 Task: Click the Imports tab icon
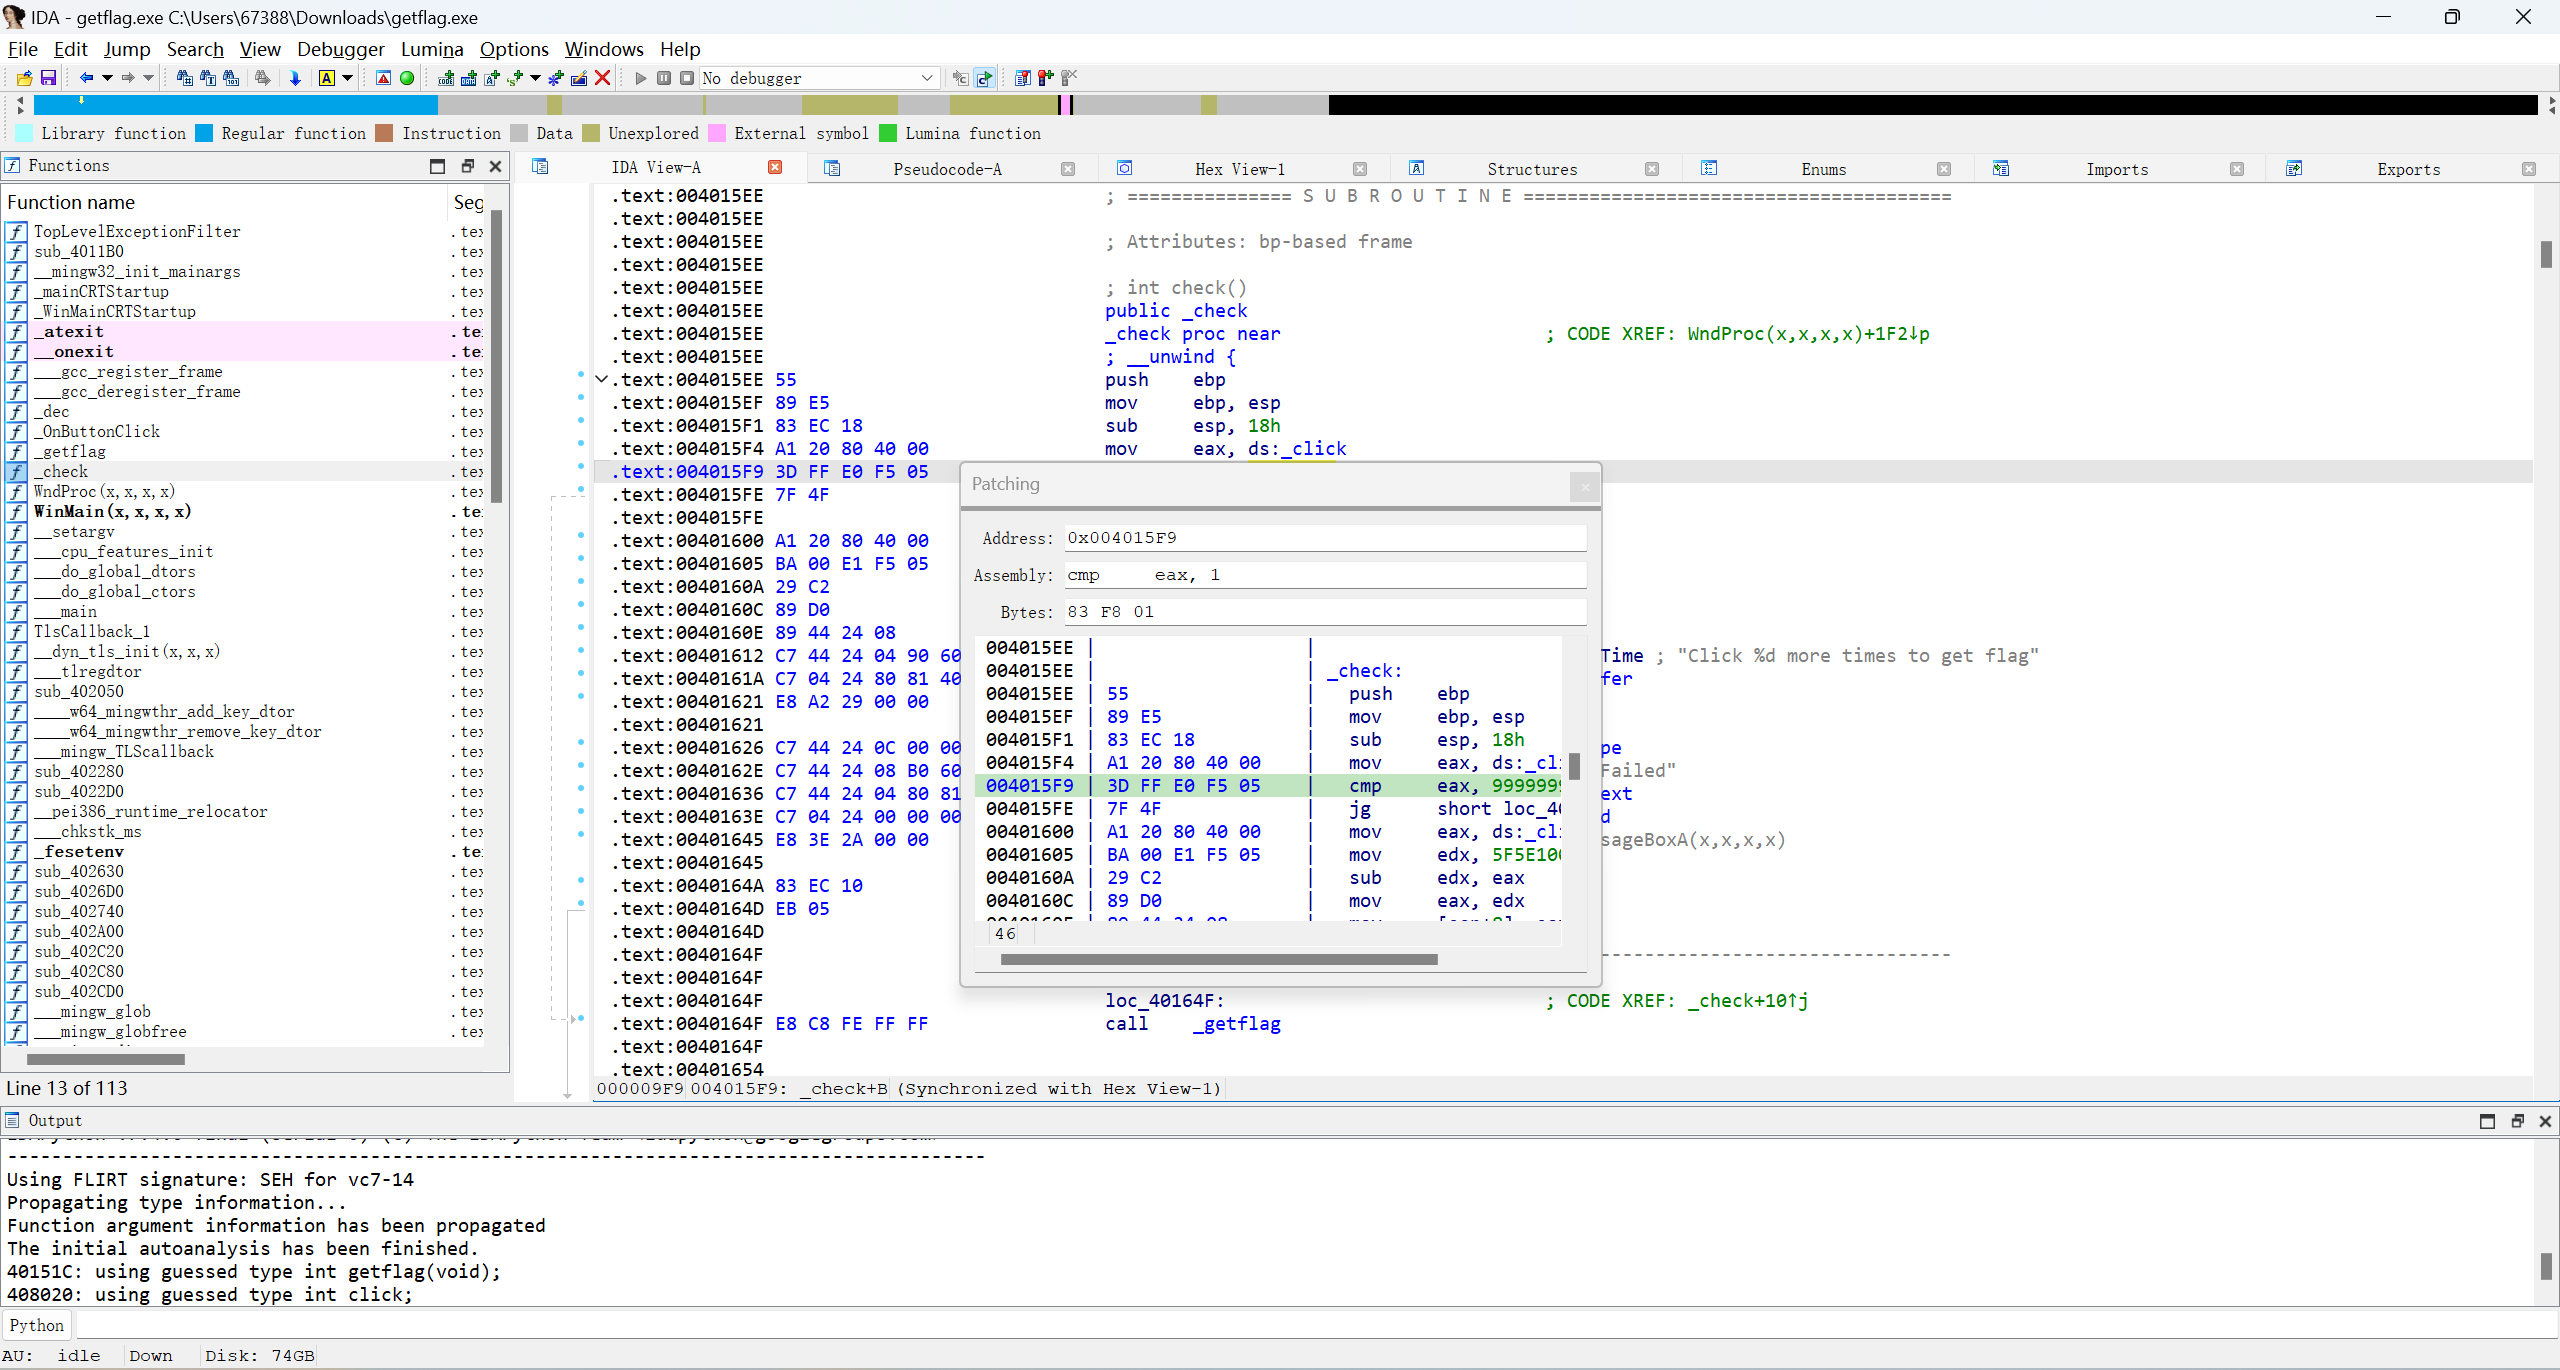tap(2001, 168)
